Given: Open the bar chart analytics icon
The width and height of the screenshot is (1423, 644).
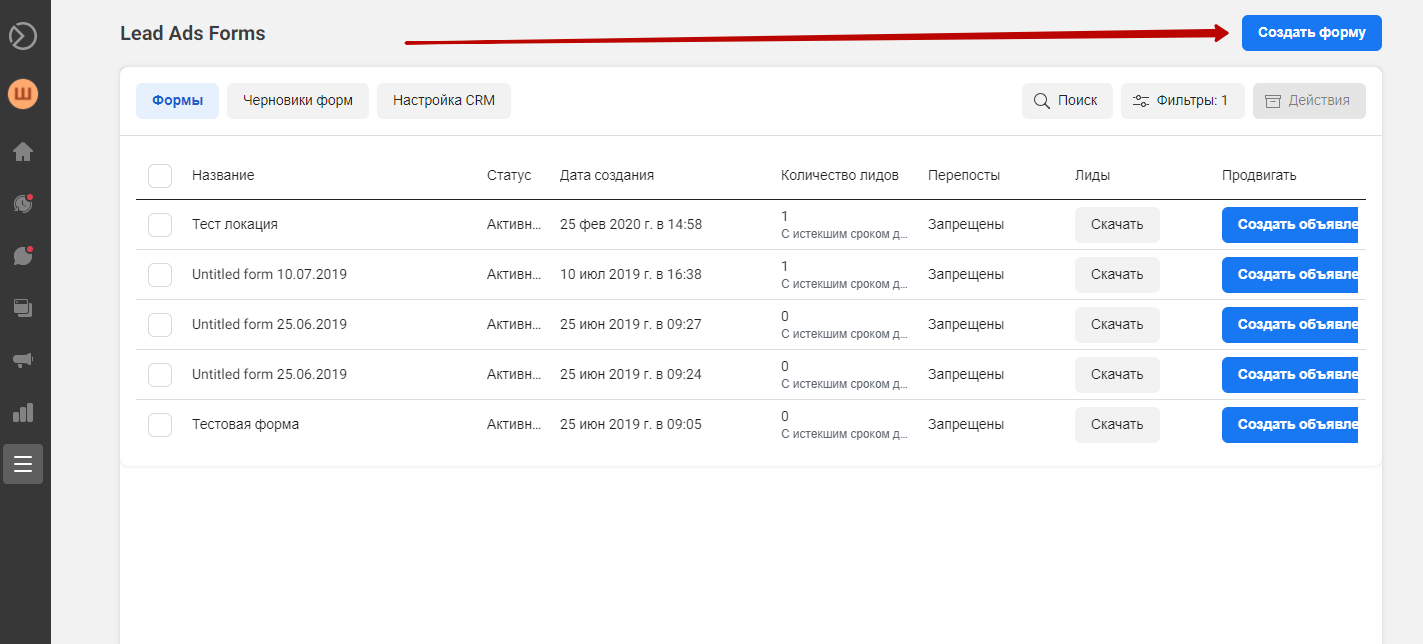Looking at the screenshot, I should tap(23, 412).
